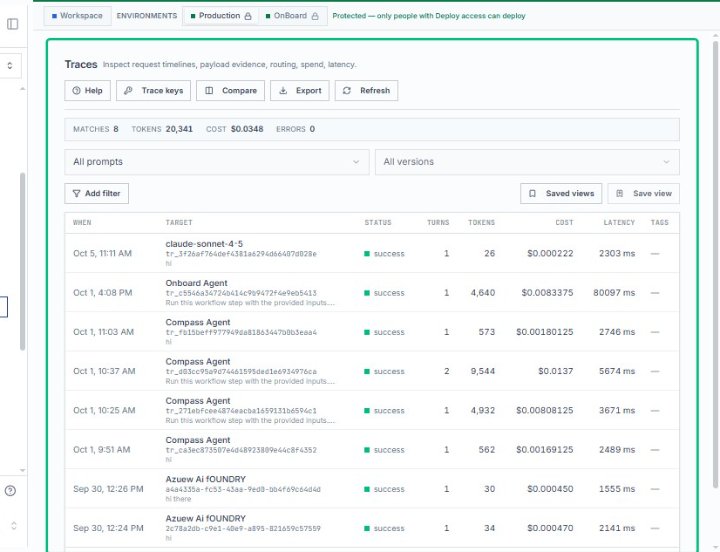Screen dimensions: 720x552
Task: Switch to the Production environment tab
Action: point(220,16)
